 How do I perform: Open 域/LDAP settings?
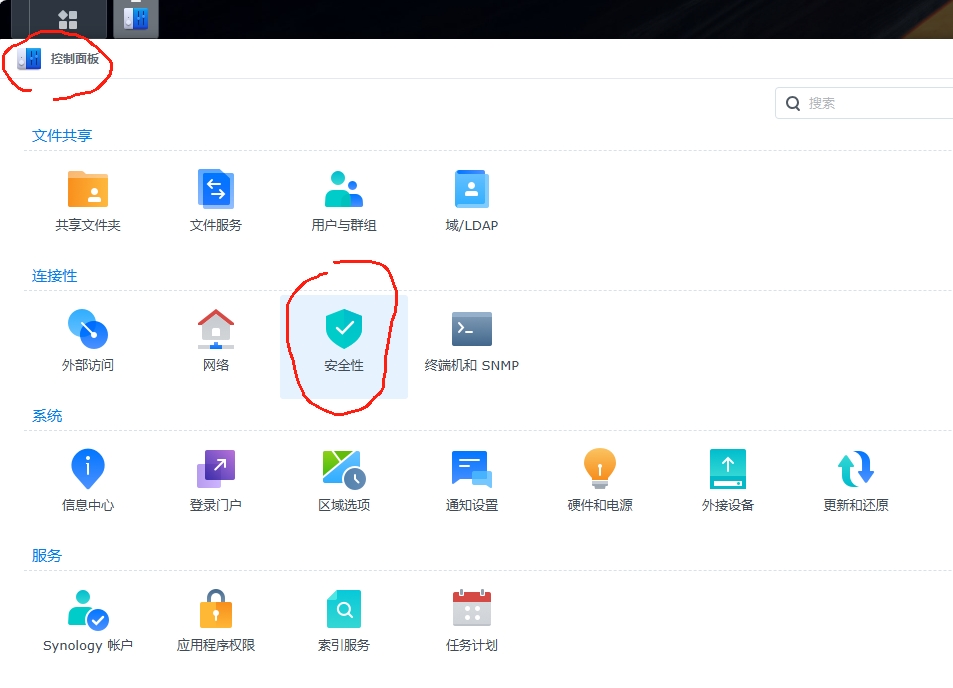point(470,197)
